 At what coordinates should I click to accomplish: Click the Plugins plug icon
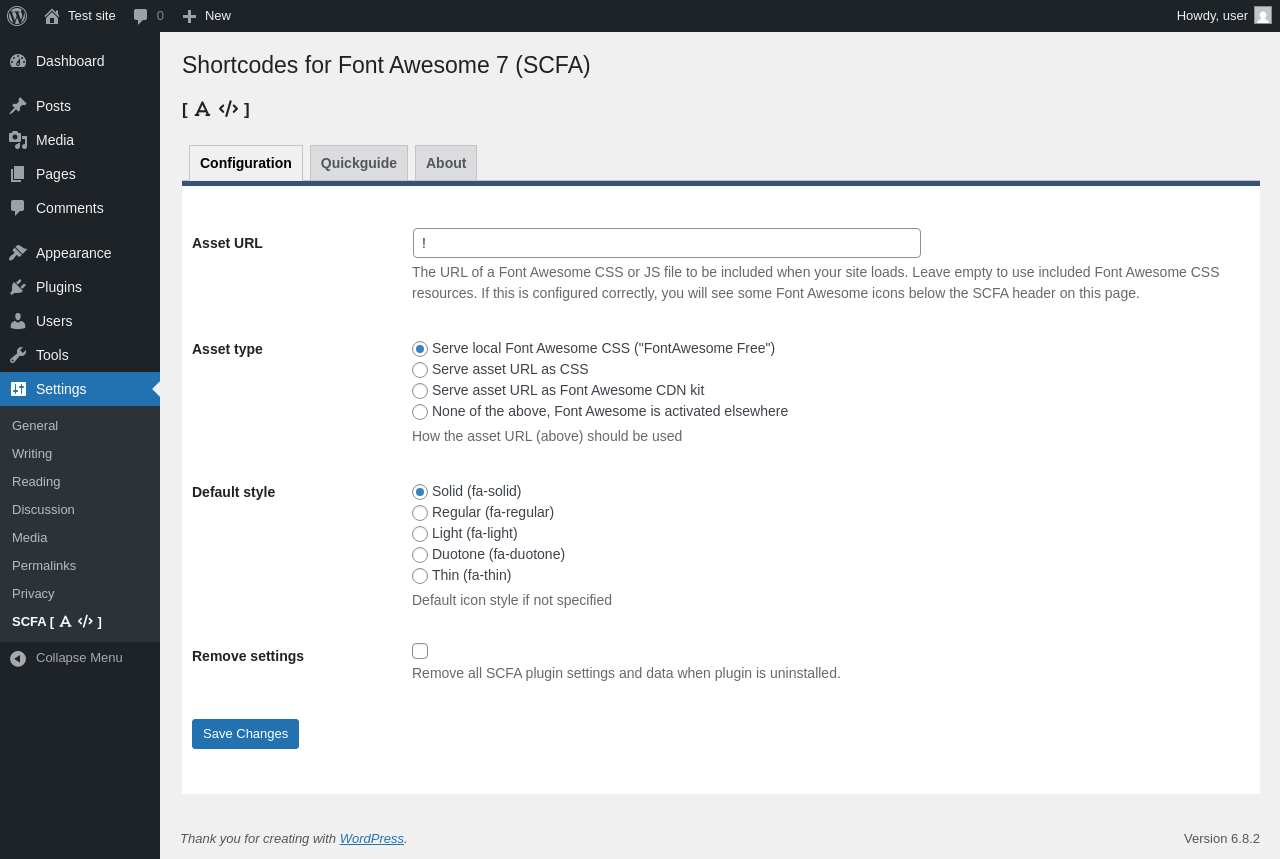(18, 287)
